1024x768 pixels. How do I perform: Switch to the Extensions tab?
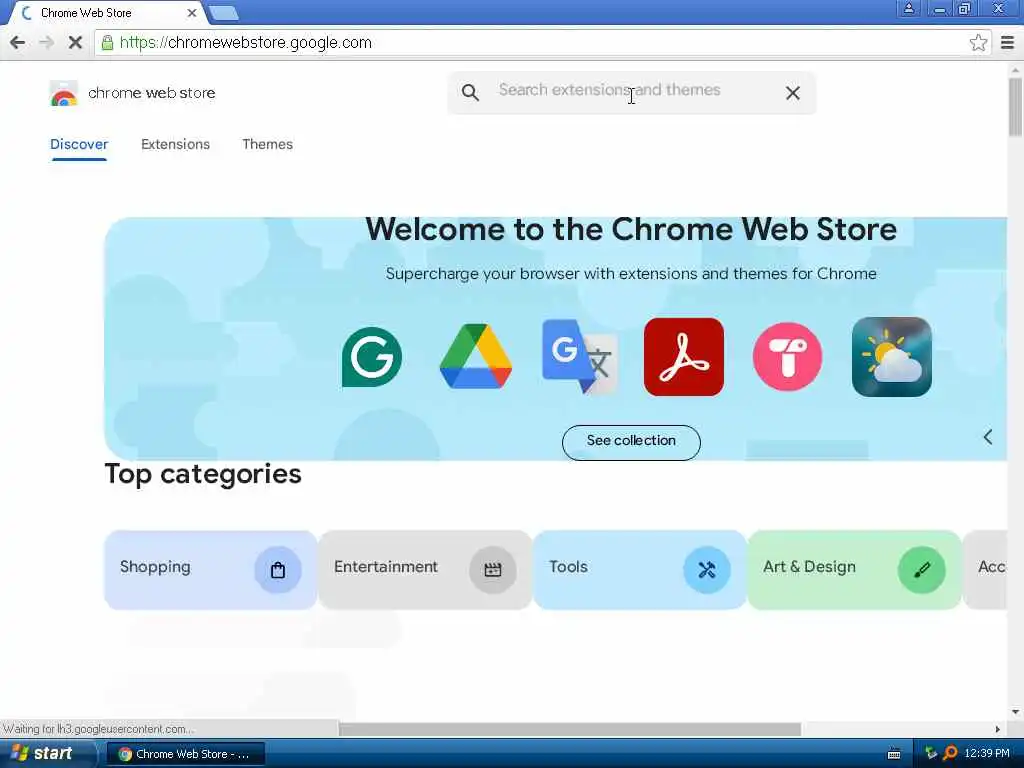coord(175,144)
